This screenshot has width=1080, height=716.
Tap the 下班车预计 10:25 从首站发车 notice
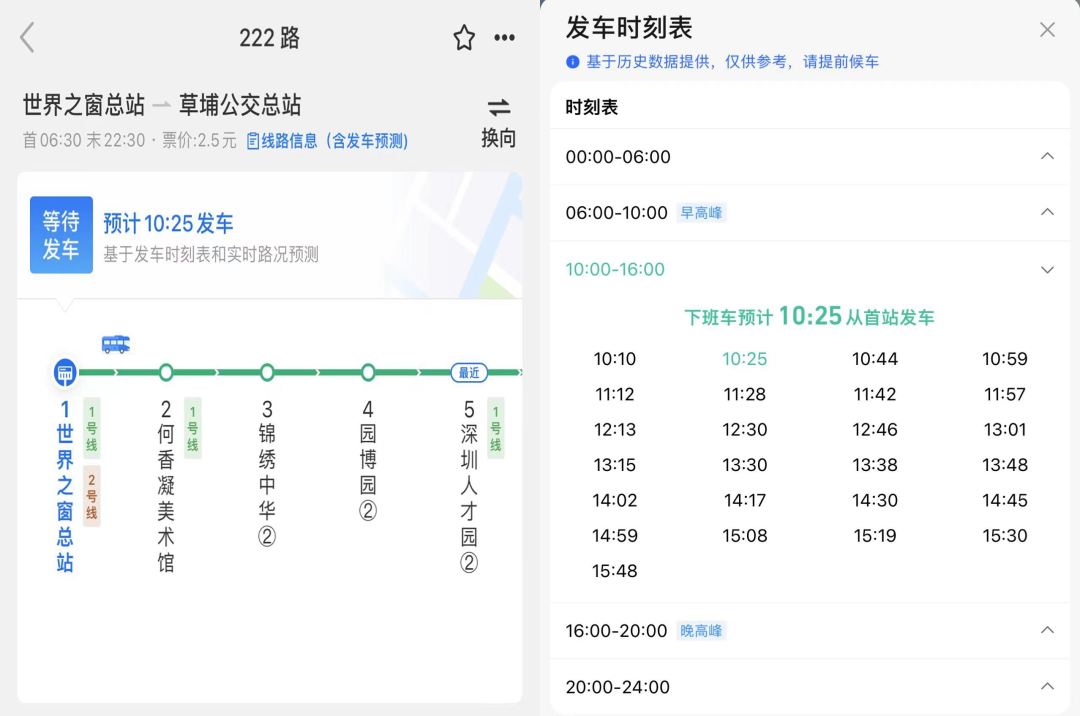809,317
